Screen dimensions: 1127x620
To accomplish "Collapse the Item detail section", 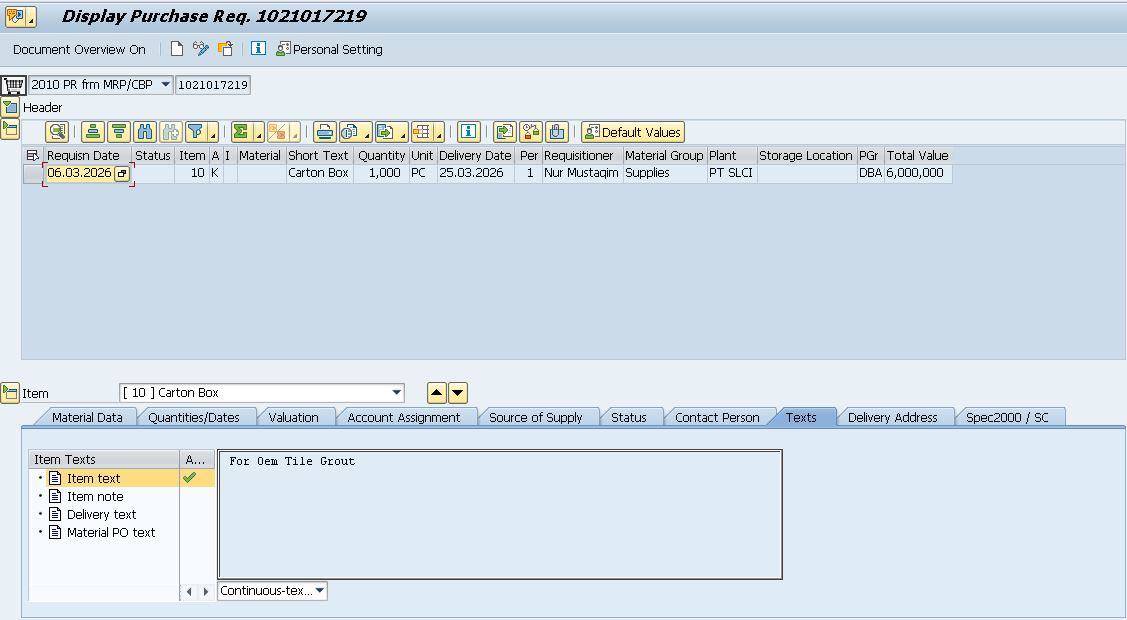I will (10, 393).
